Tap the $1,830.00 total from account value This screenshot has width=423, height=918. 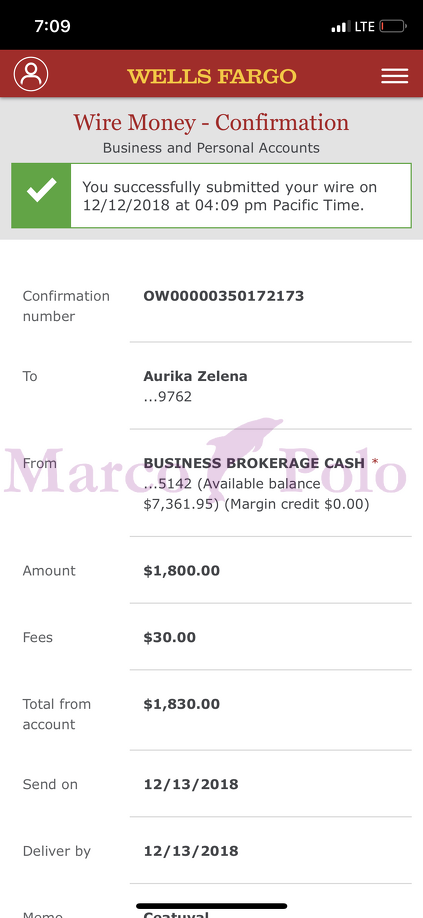coord(181,704)
